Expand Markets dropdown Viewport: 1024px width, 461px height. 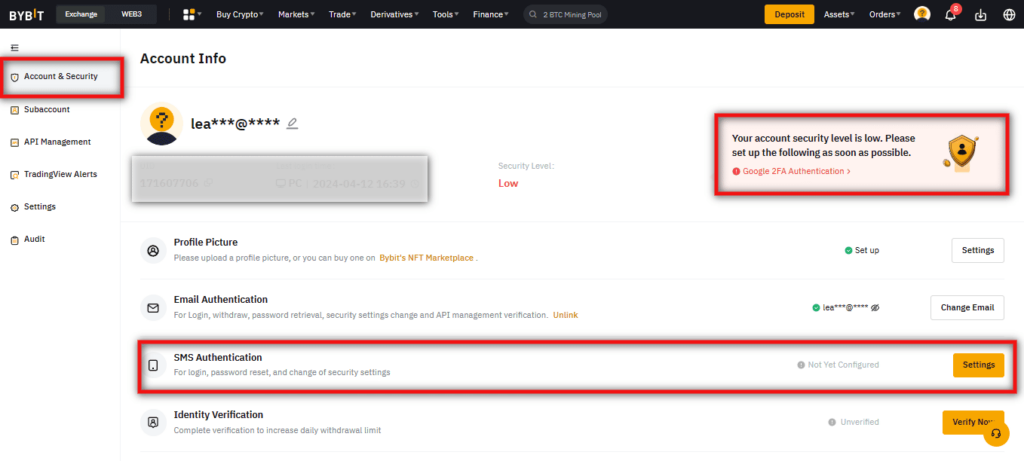point(296,14)
